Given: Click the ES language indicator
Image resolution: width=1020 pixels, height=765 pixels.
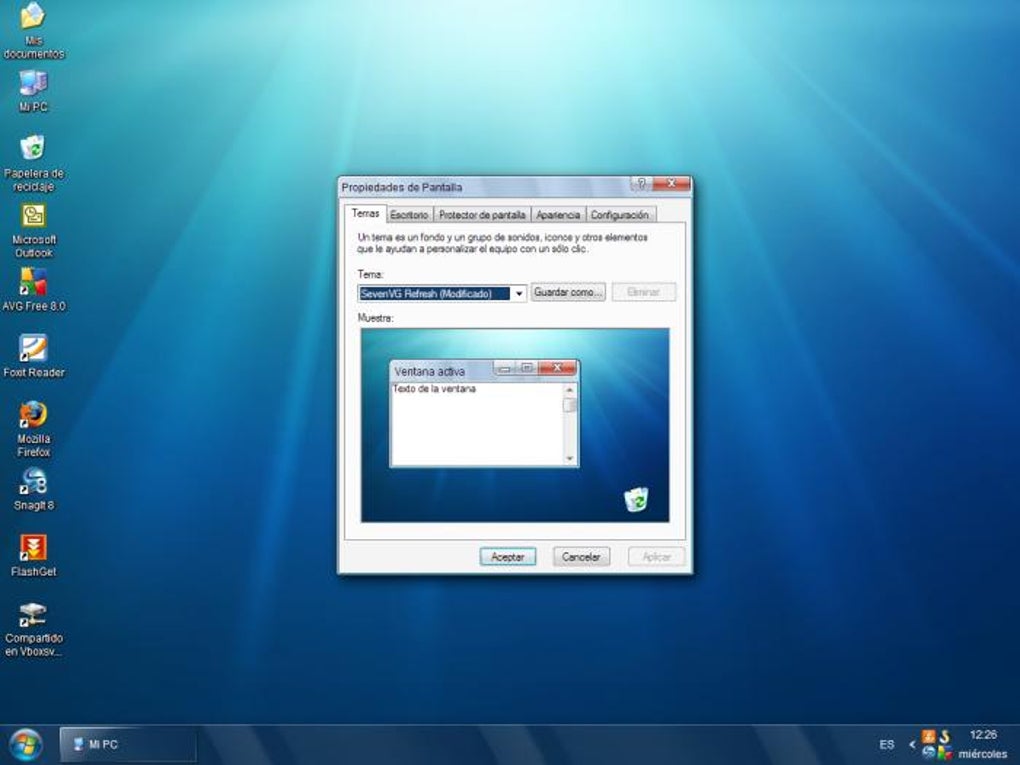Looking at the screenshot, I should [887, 744].
